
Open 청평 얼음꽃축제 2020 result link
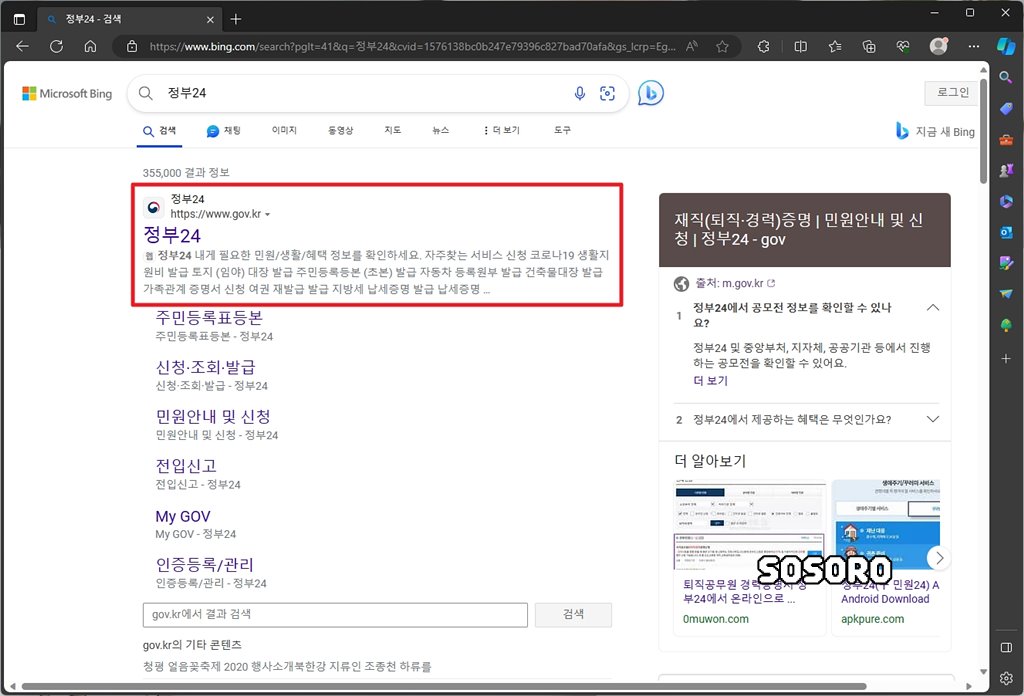click(287, 667)
